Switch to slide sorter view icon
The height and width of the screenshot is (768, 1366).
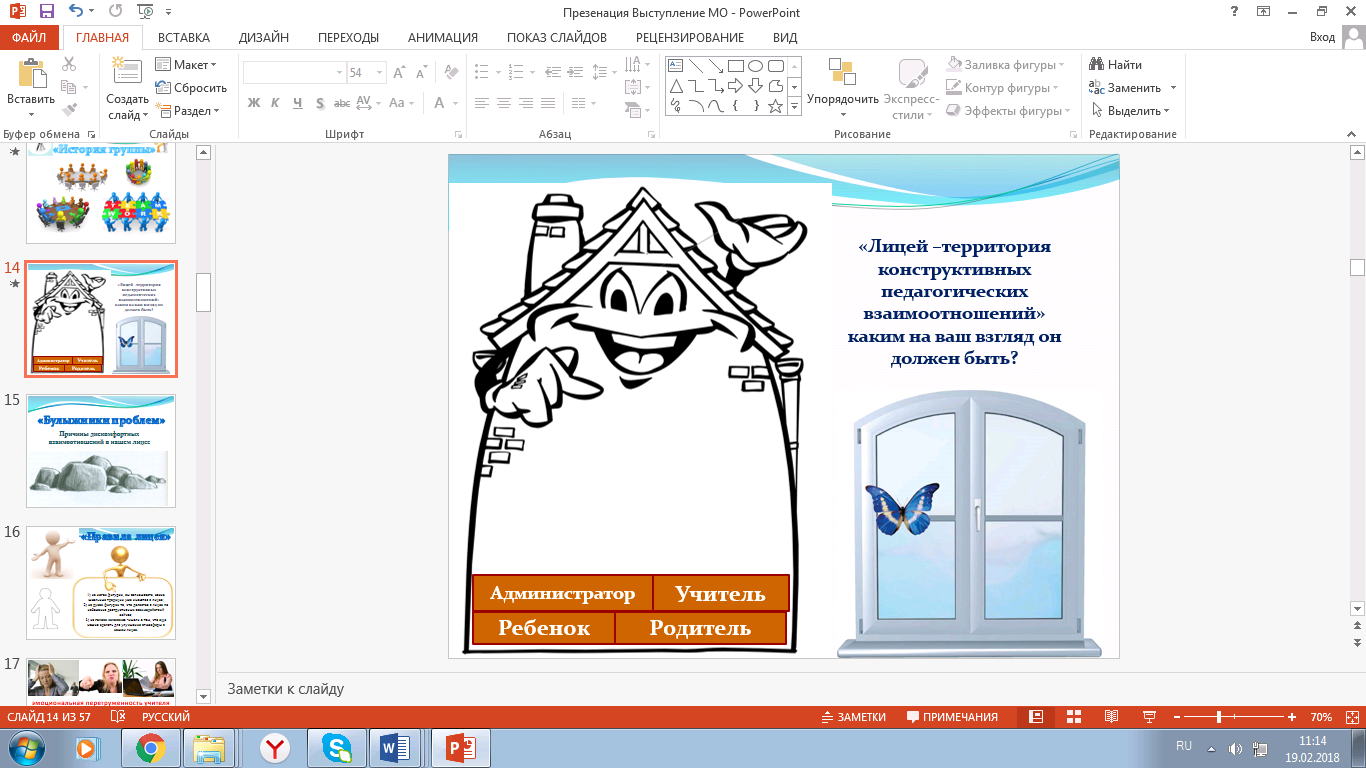[x=1073, y=717]
